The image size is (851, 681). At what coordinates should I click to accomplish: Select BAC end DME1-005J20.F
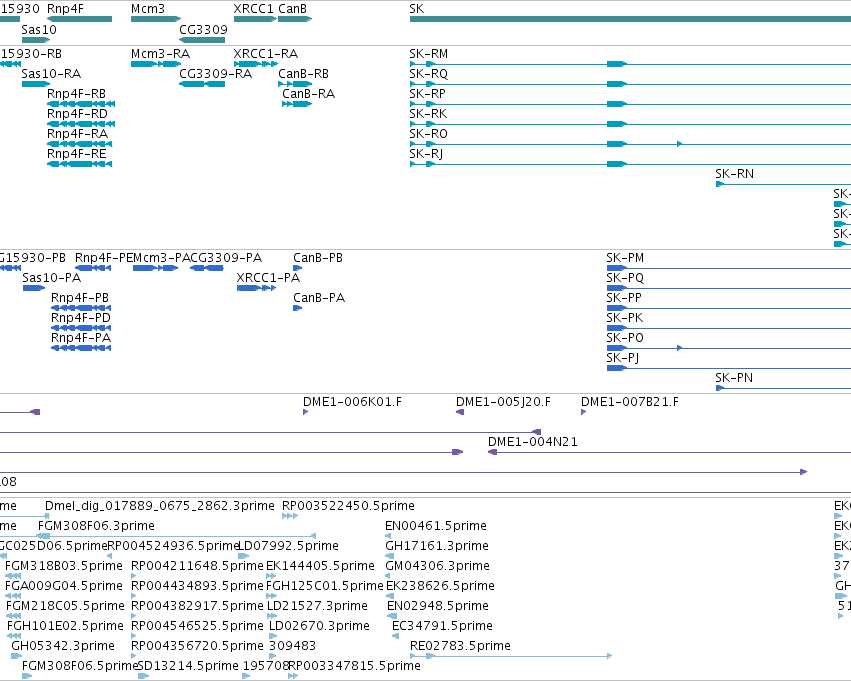tap(460, 412)
